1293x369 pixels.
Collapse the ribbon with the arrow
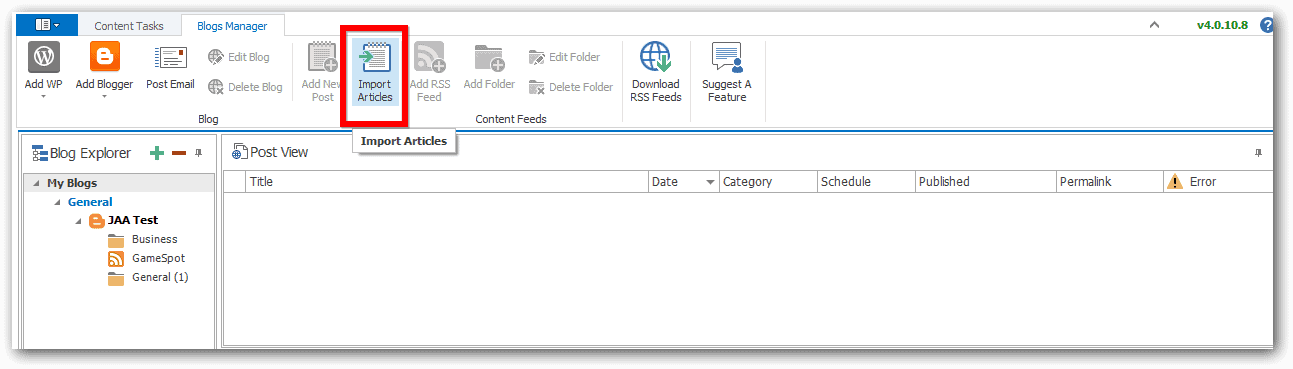click(1154, 25)
